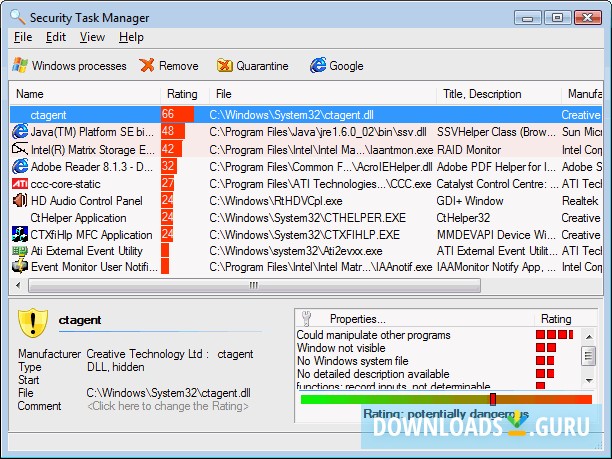Select the CtHelper Application row
612x459 pixels.
pyautogui.click(x=306, y=217)
